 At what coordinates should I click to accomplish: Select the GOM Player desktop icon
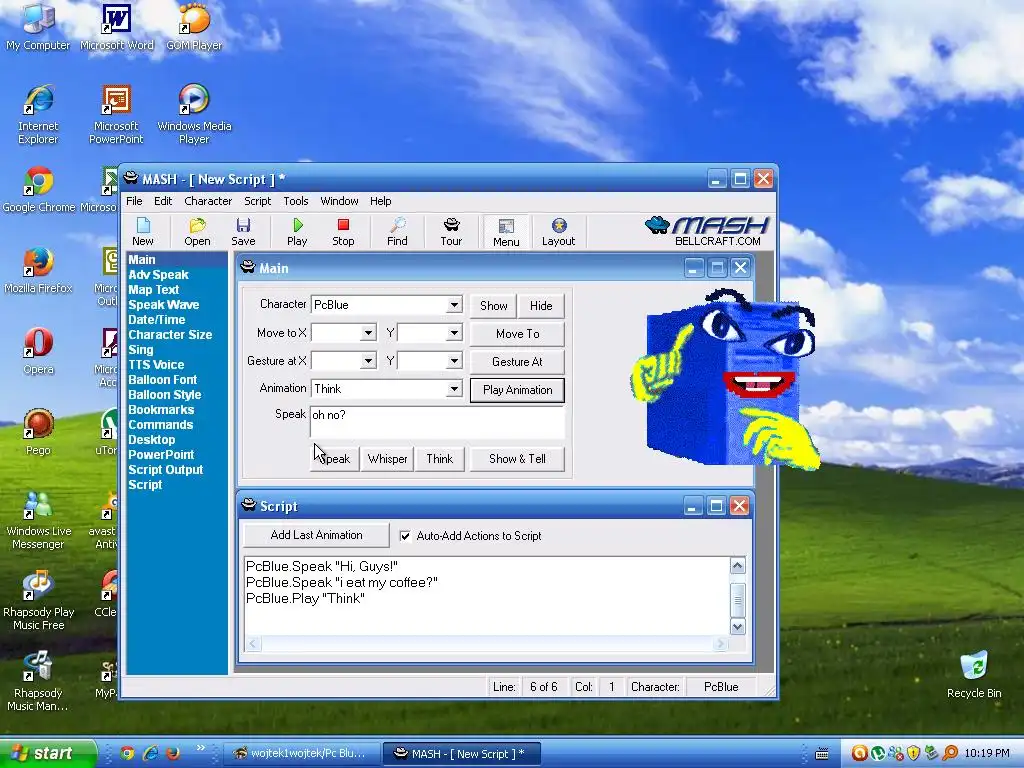pos(194,27)
